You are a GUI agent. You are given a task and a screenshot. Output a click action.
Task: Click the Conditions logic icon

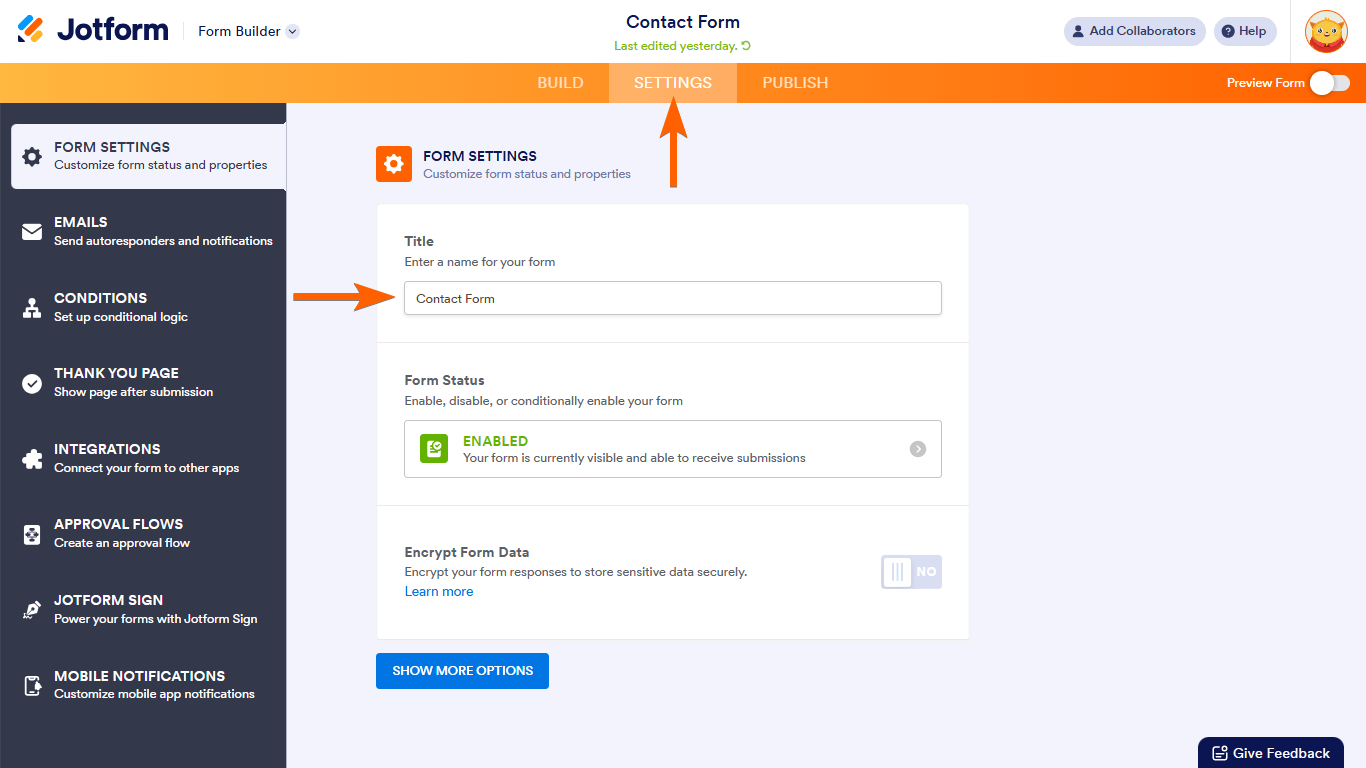32,308
